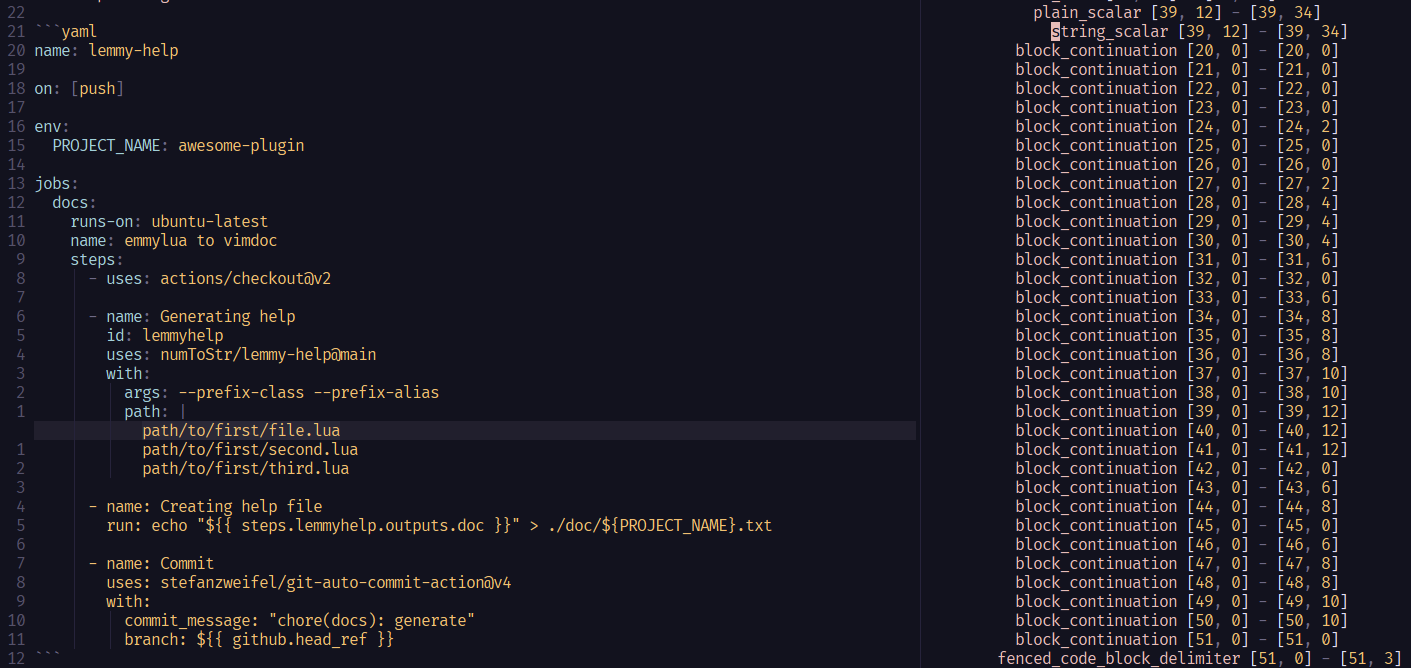Click the github.head_ref branch expression

311,639
